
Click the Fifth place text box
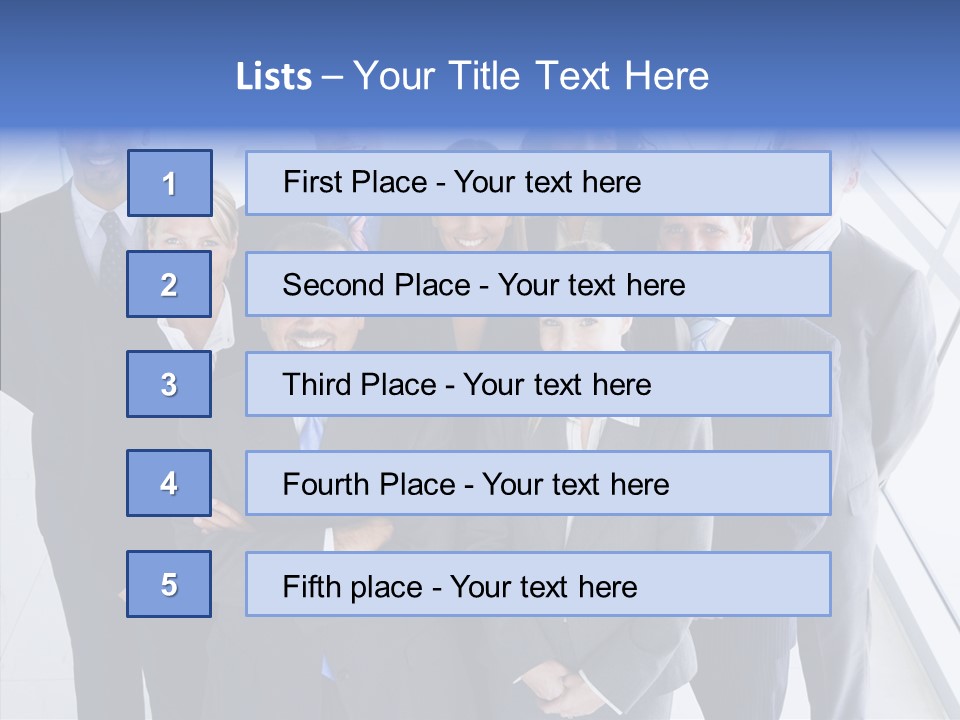538,584
